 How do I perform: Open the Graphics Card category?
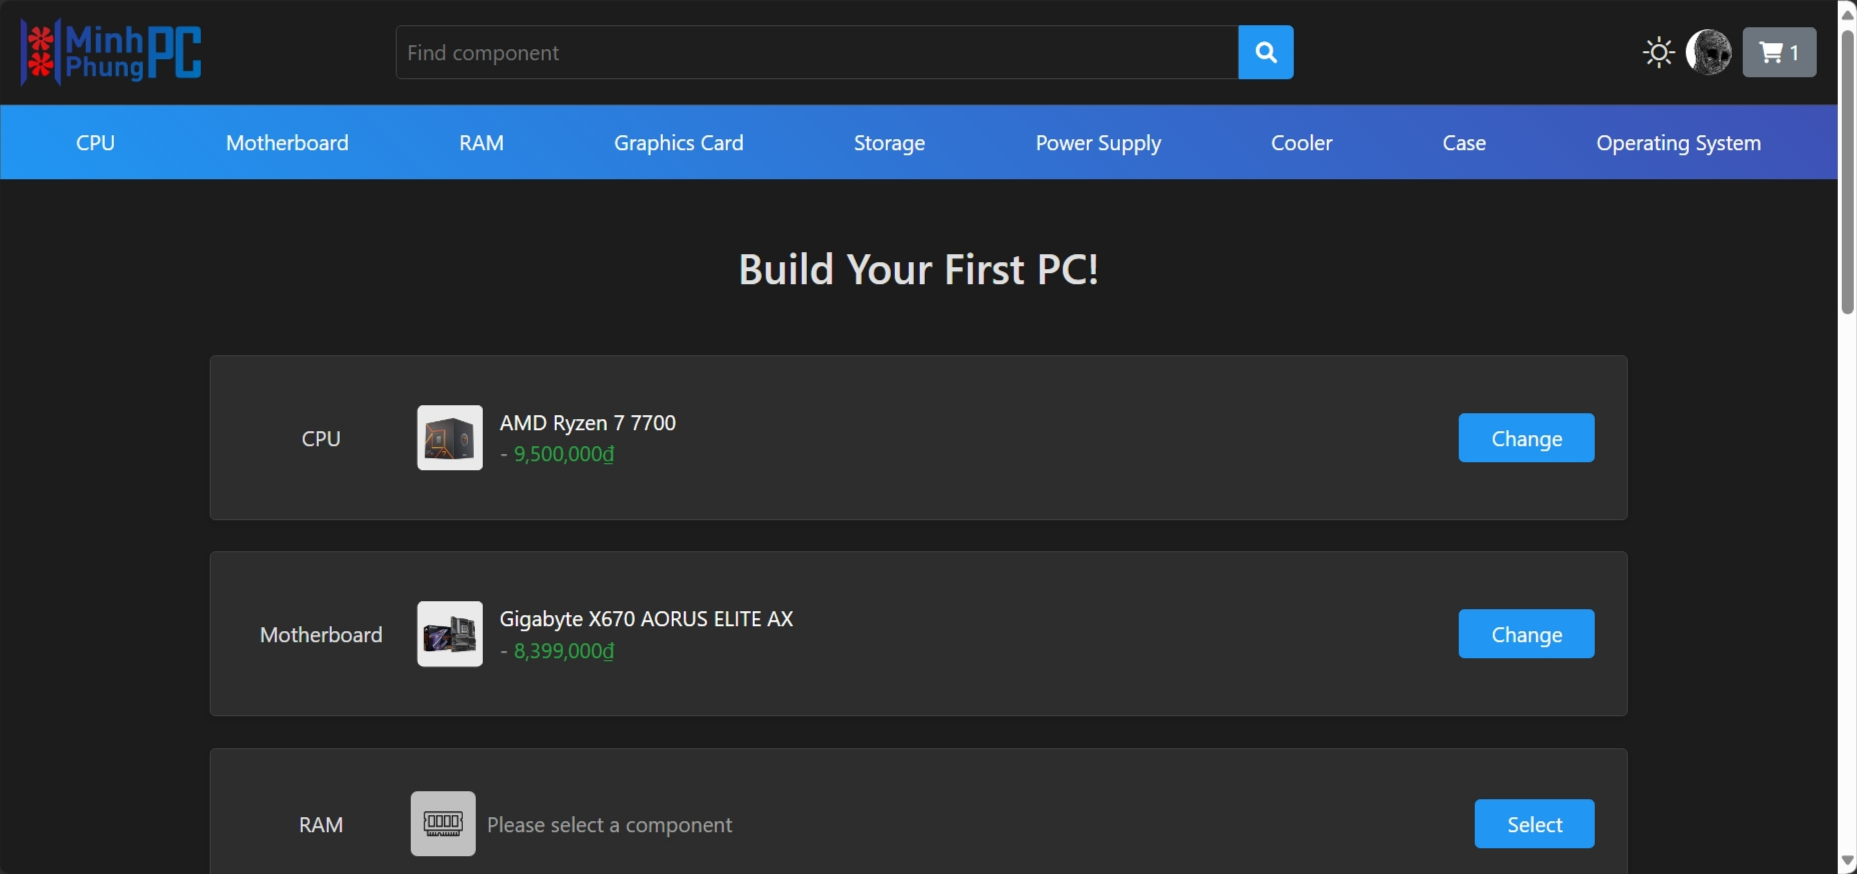click(678, 143)
